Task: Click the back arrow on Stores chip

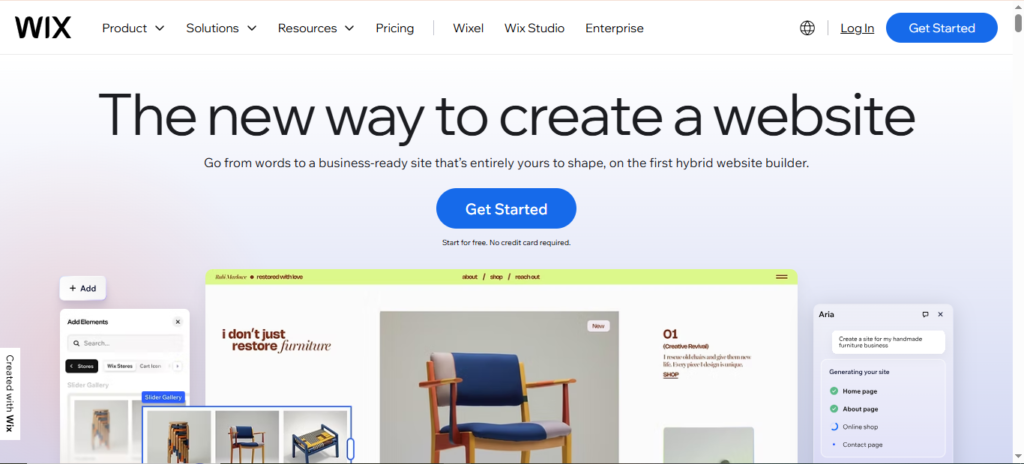Action: 72,366
